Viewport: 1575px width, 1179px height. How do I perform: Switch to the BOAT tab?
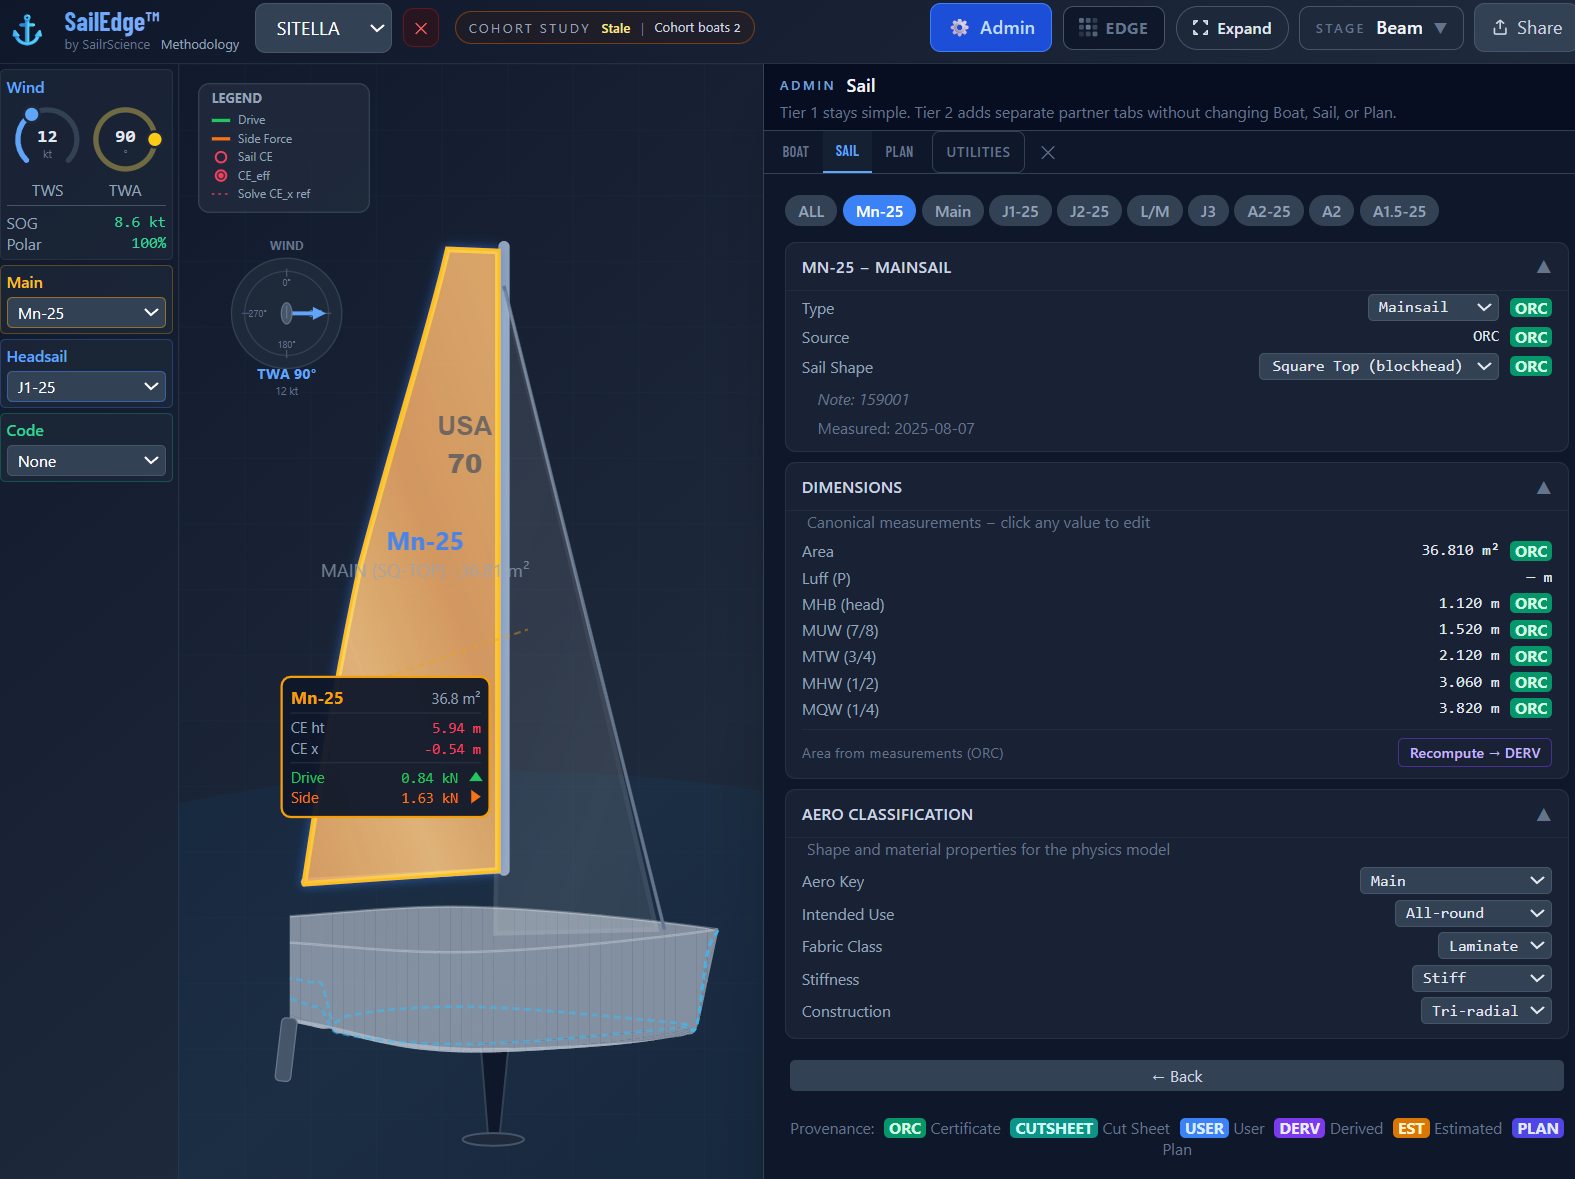tap(796, 152)
